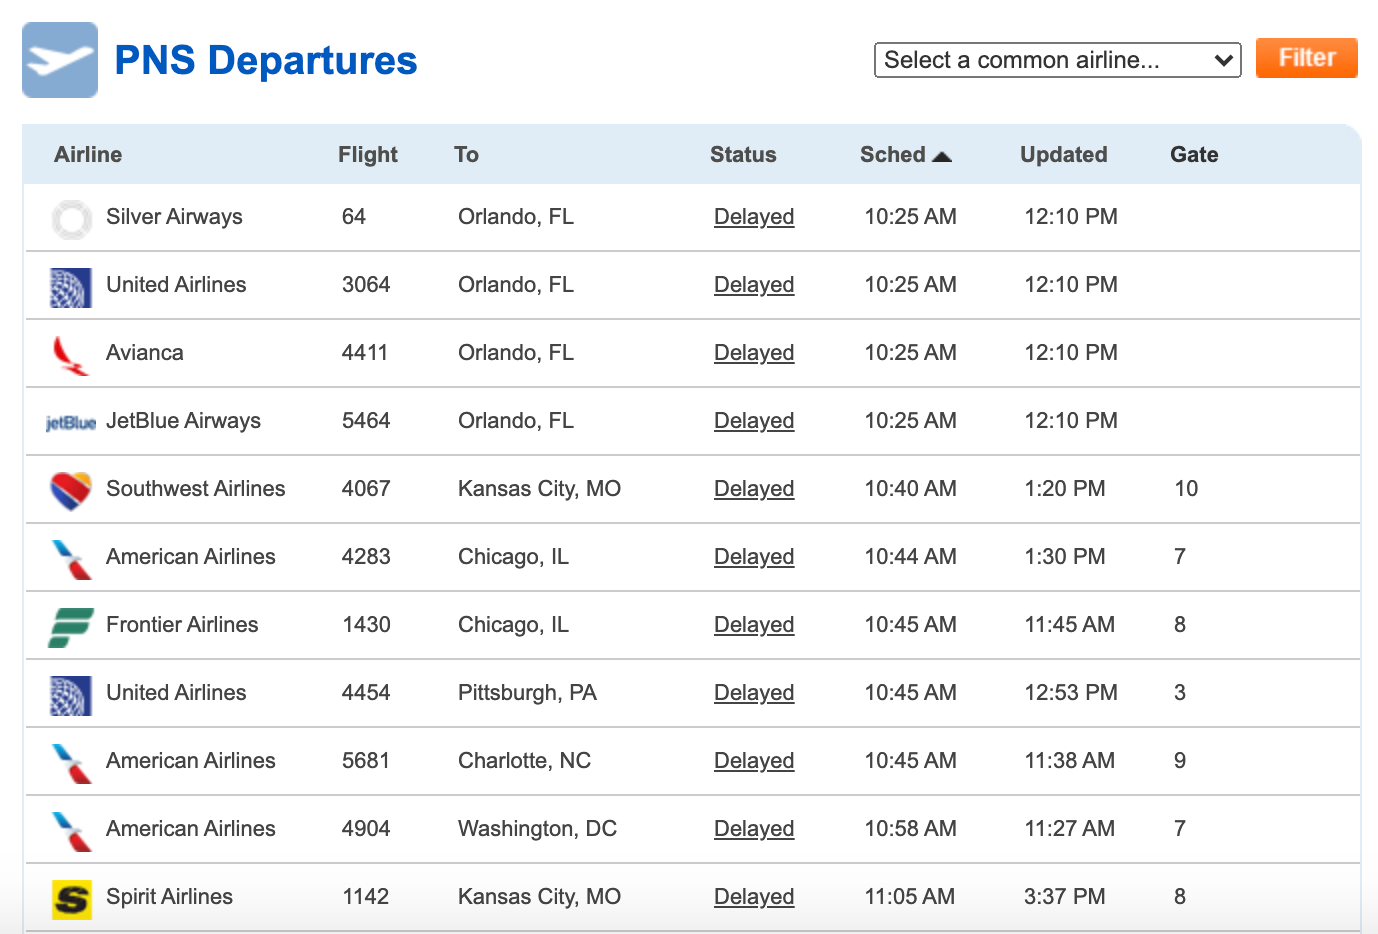
Task: Click the orange Filter button
Action: 1307,58
